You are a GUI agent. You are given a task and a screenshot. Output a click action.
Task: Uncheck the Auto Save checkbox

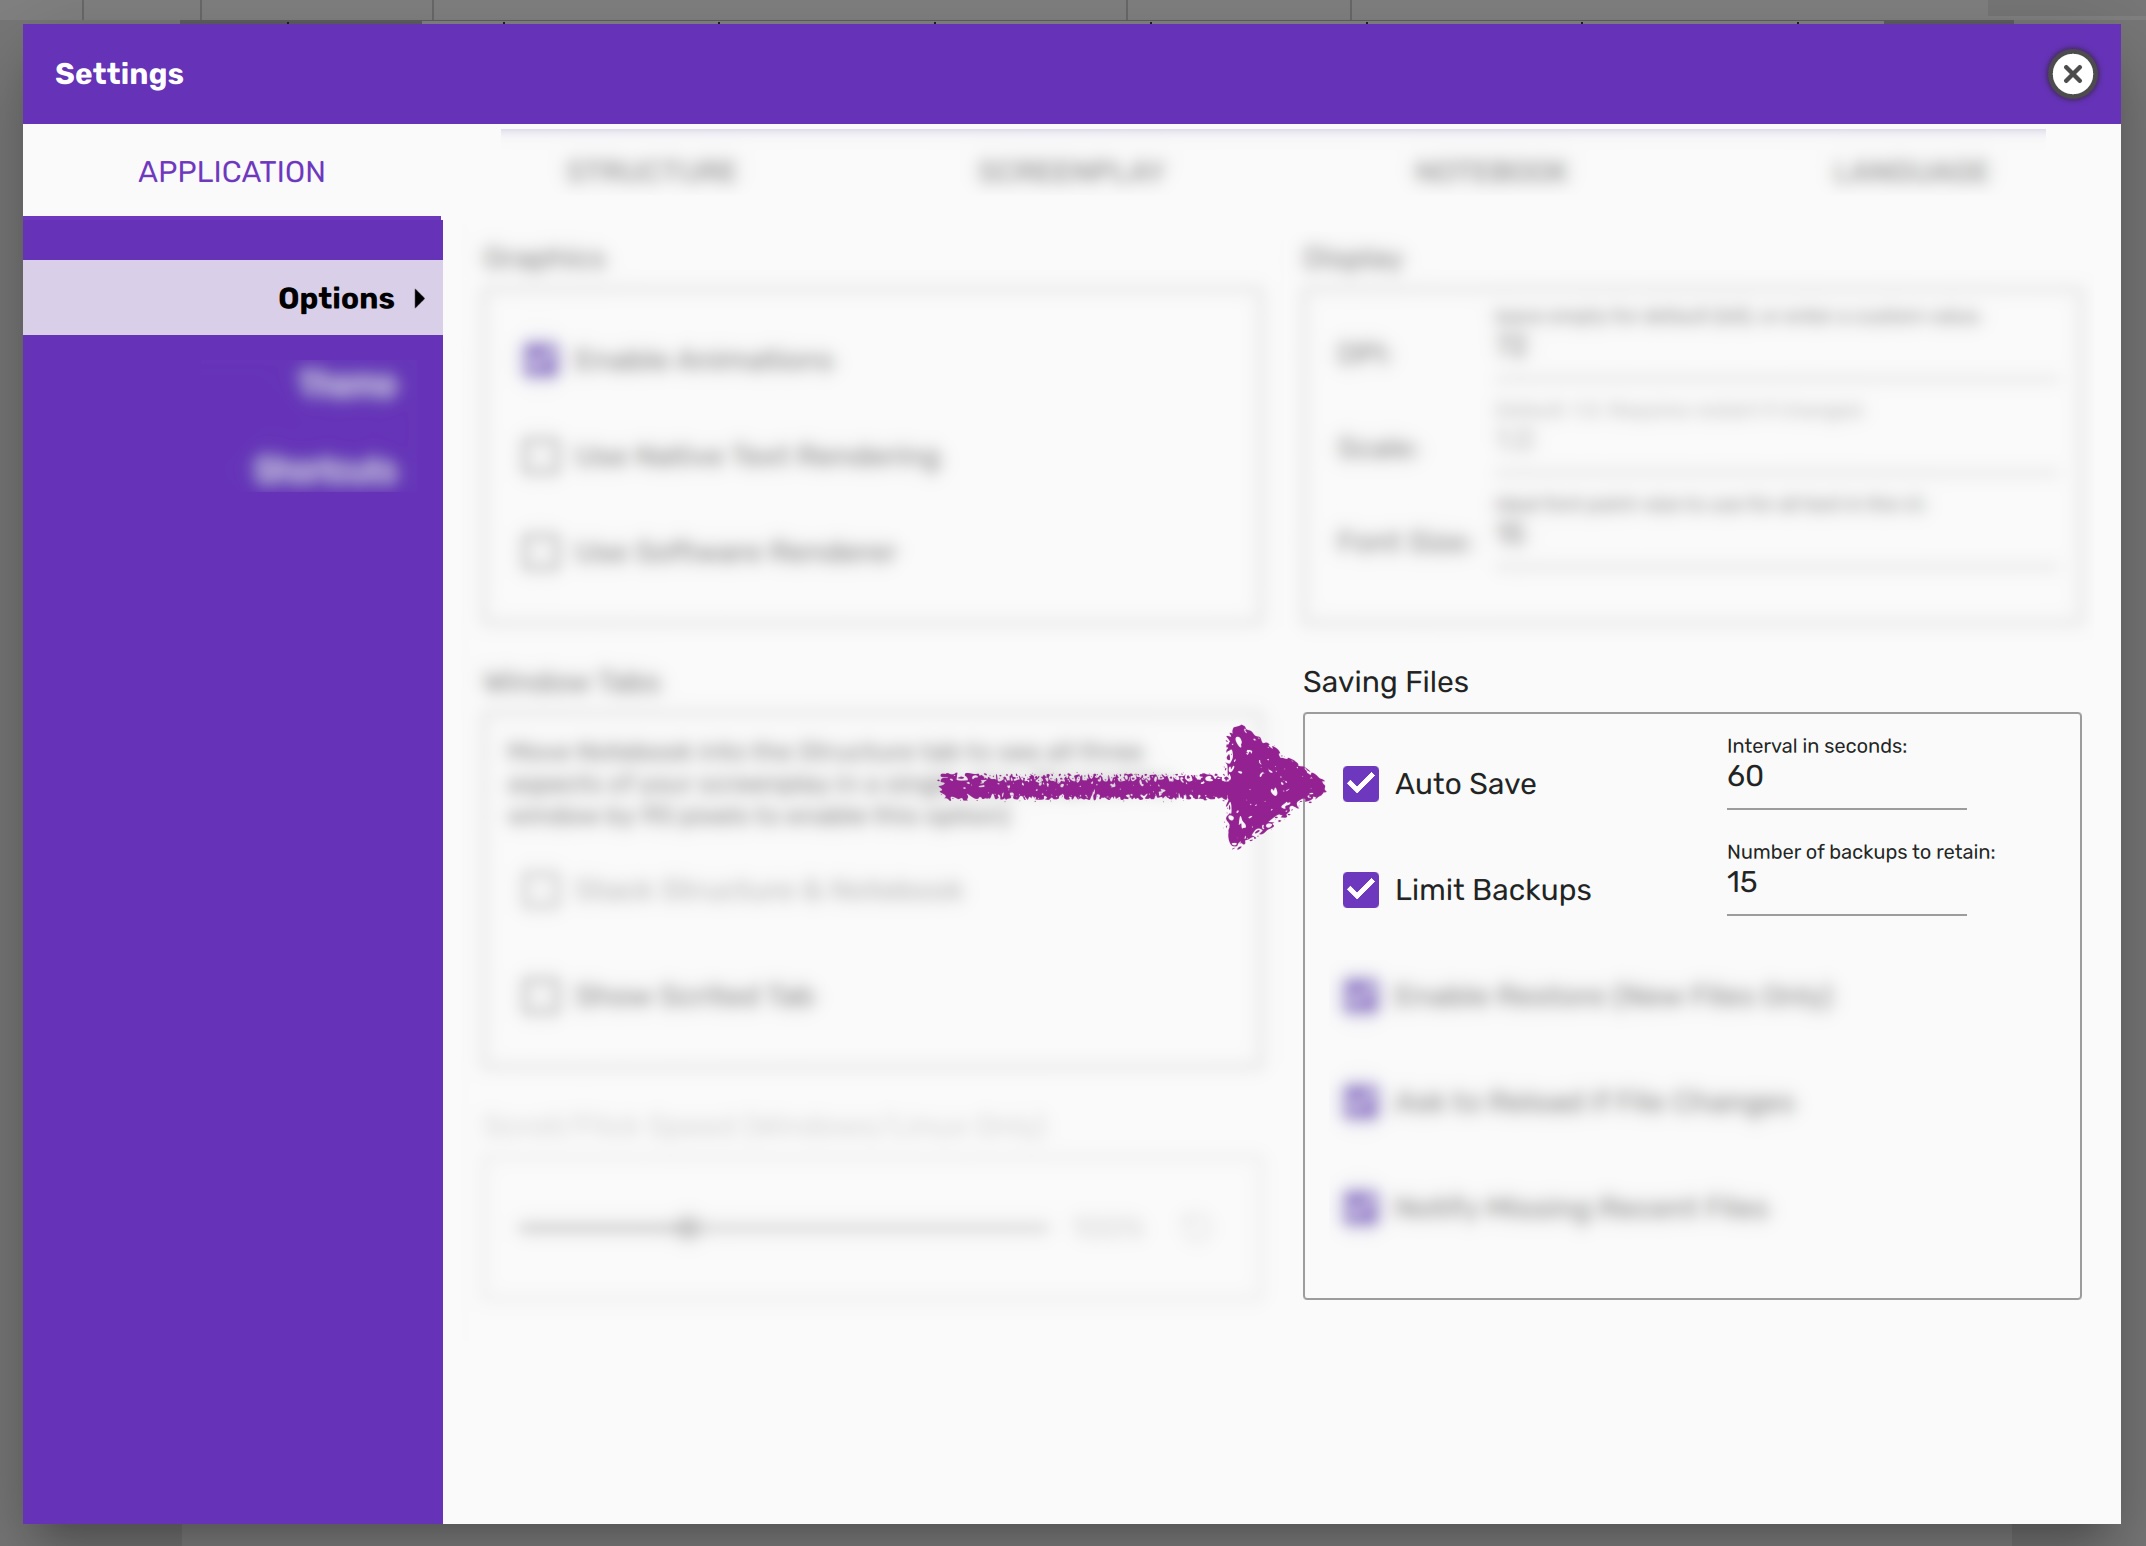[x=1360, y=783]
